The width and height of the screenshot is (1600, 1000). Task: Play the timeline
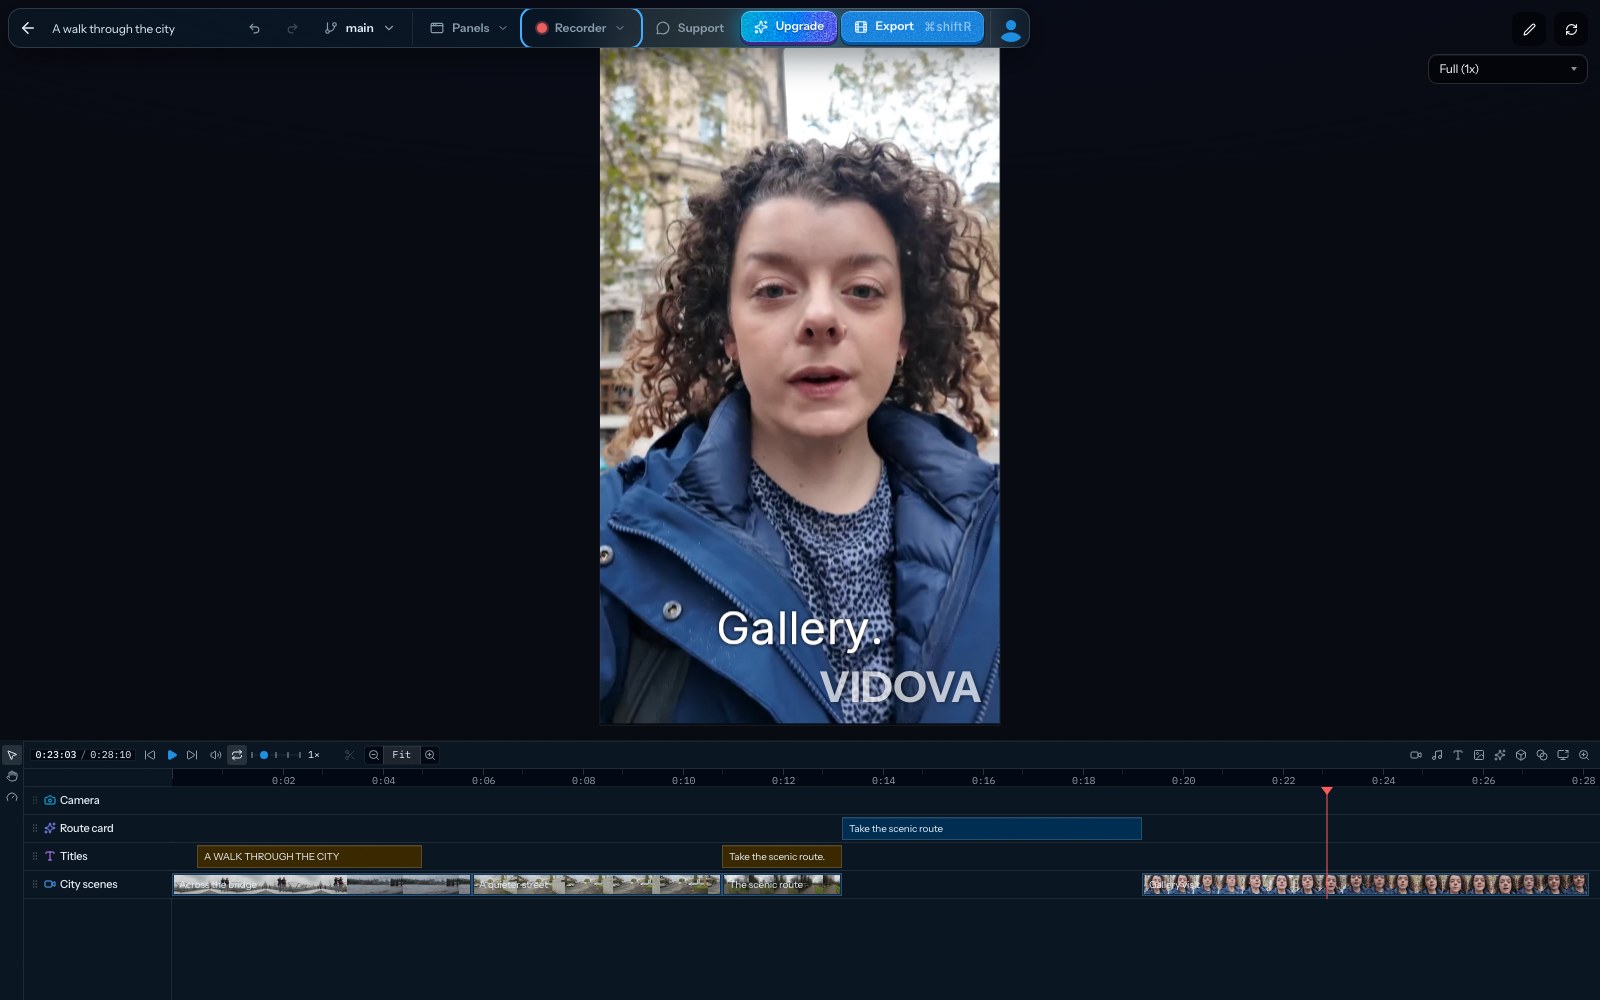(x=172, y=755)
